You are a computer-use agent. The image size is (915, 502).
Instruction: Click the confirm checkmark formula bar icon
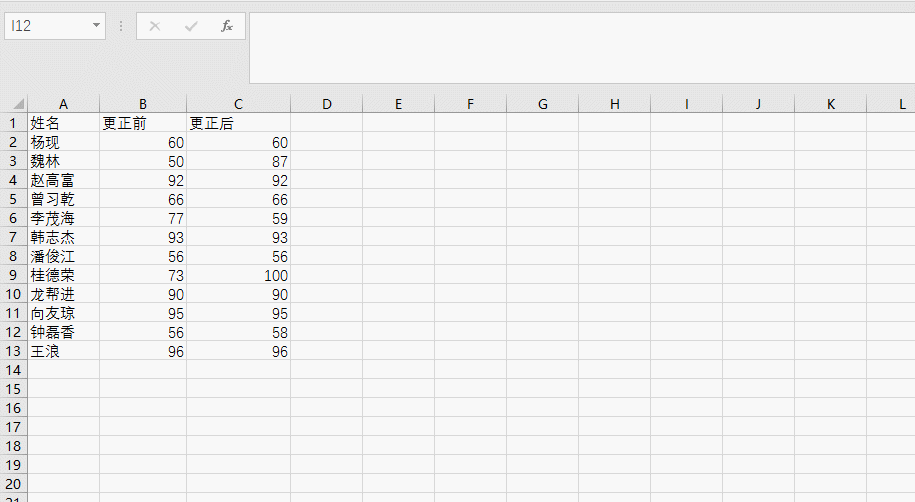pos(191,26)
